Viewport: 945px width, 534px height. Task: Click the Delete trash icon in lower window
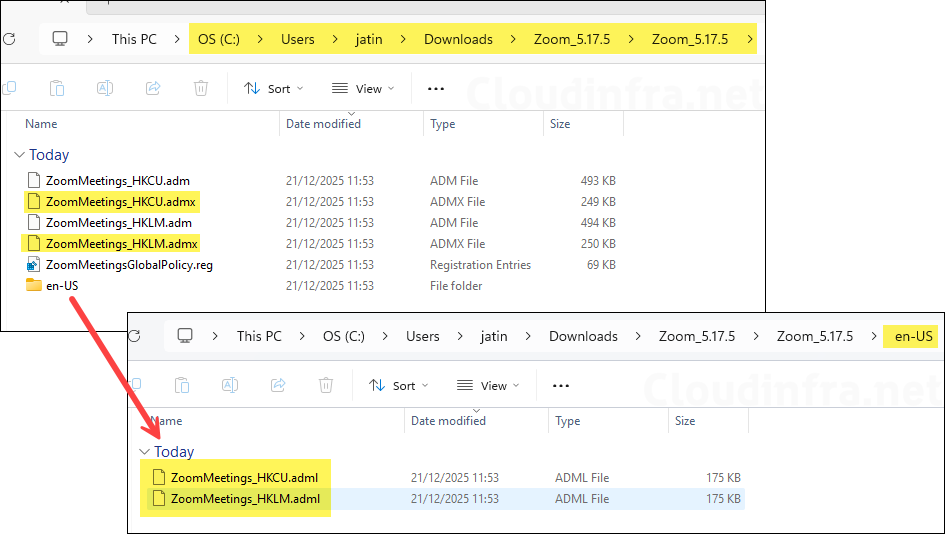(x=325, y=385)
